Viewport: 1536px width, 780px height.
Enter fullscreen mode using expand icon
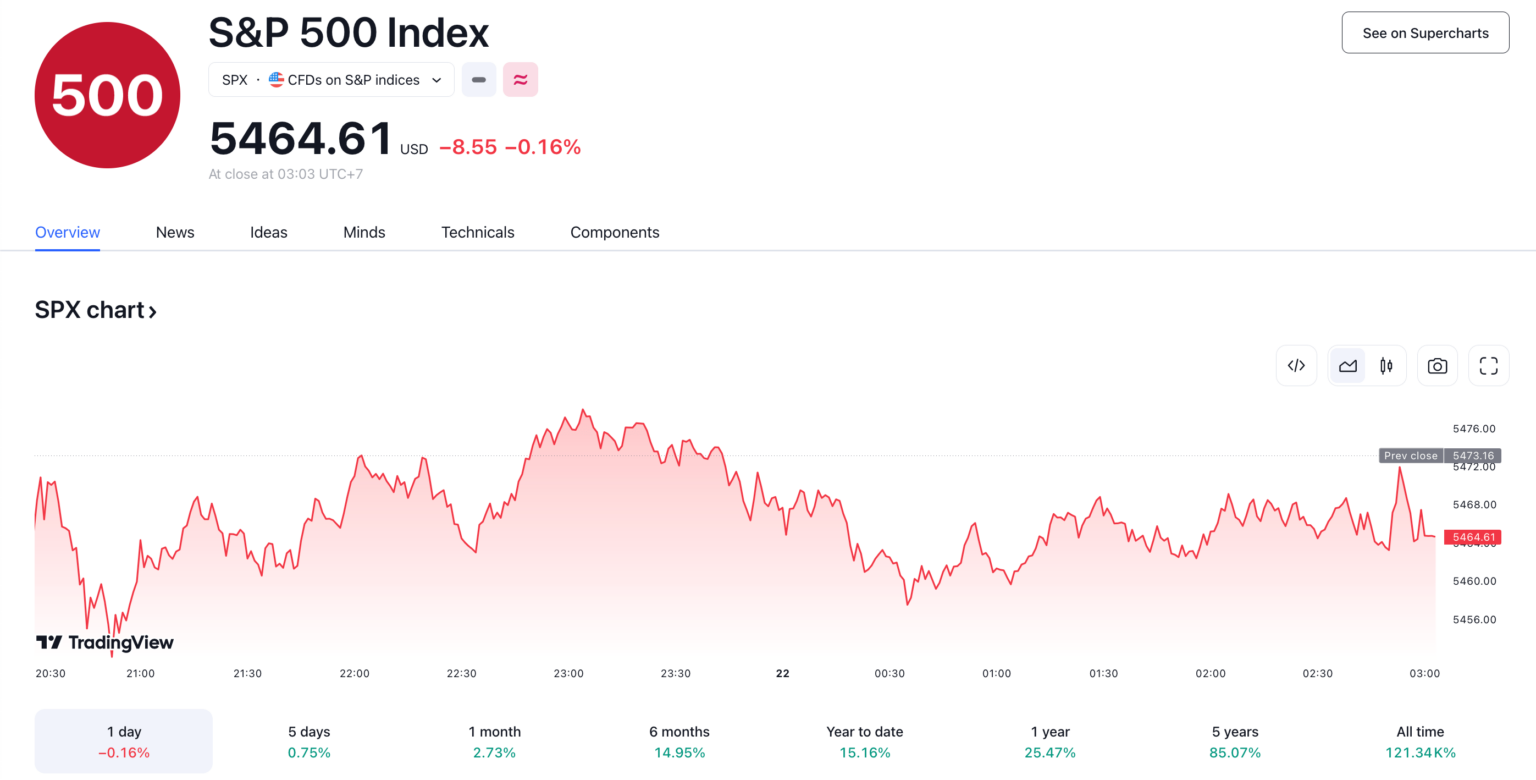pos(1488,365)
